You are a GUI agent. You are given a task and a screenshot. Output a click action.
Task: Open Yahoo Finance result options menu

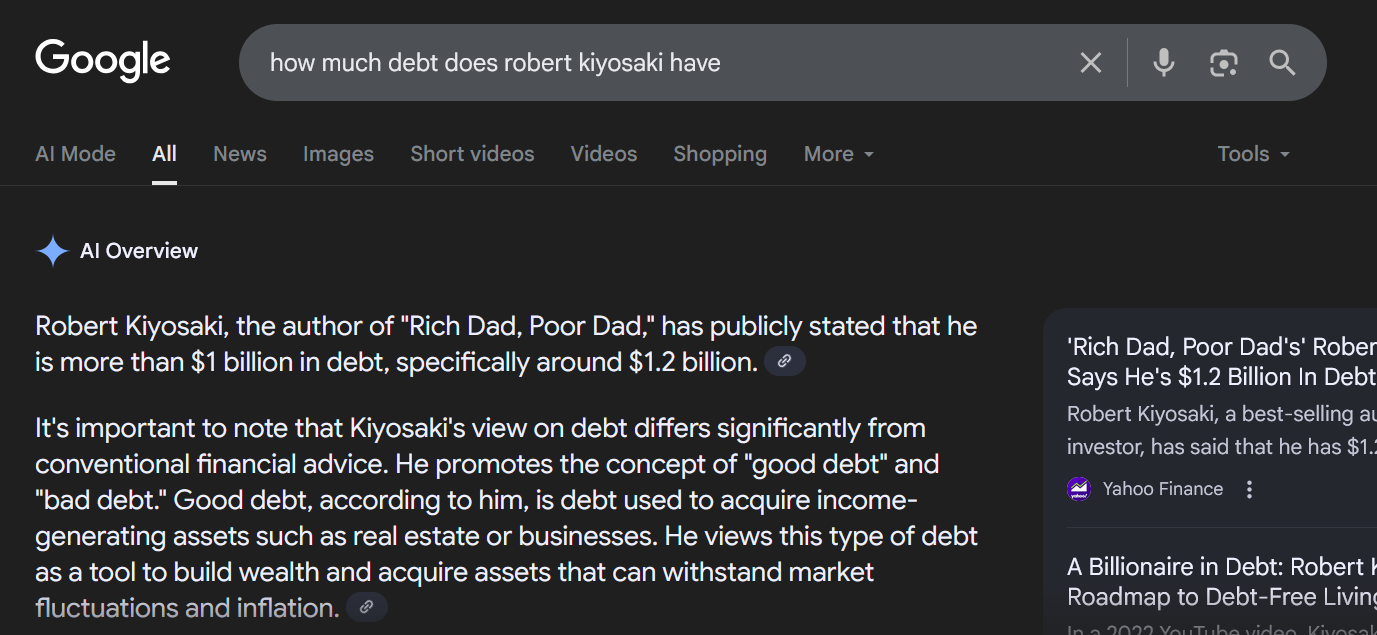[1249, 489]
